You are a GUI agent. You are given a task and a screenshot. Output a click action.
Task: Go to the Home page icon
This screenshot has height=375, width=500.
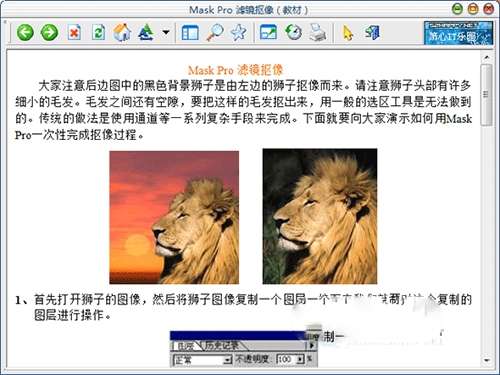tap(122, 32)
